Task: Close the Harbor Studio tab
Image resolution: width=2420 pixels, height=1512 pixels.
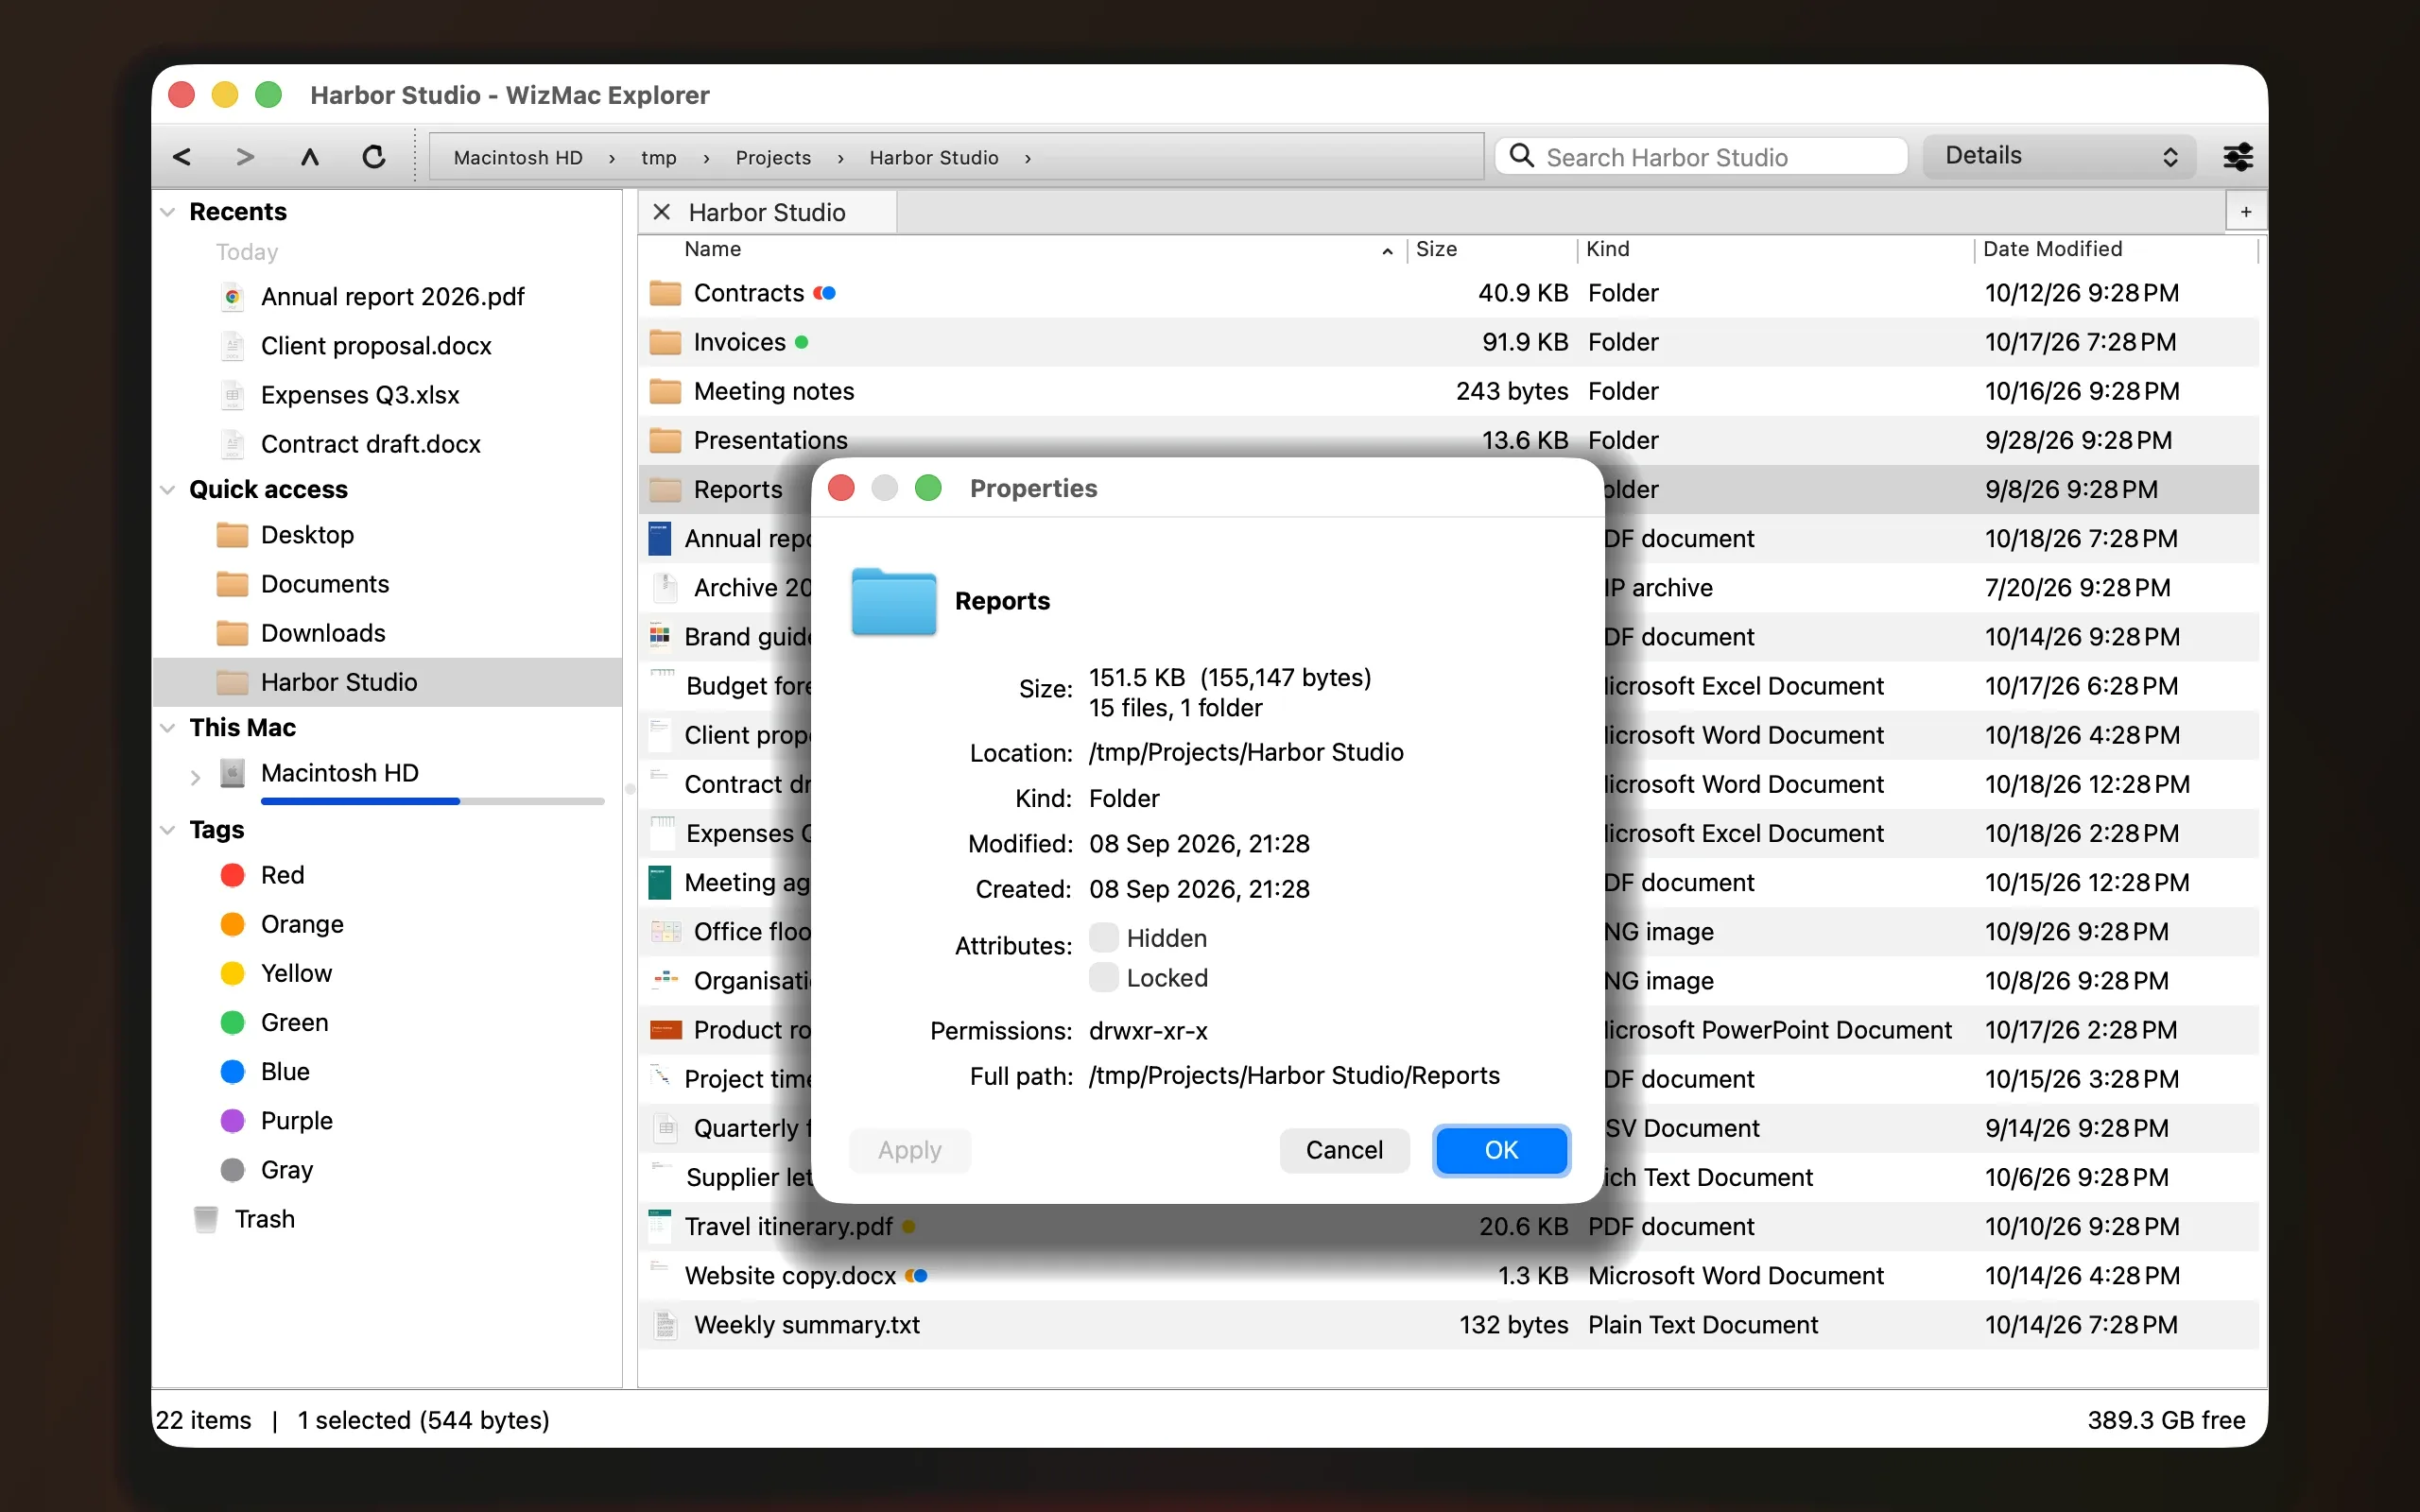Action: 661,212
